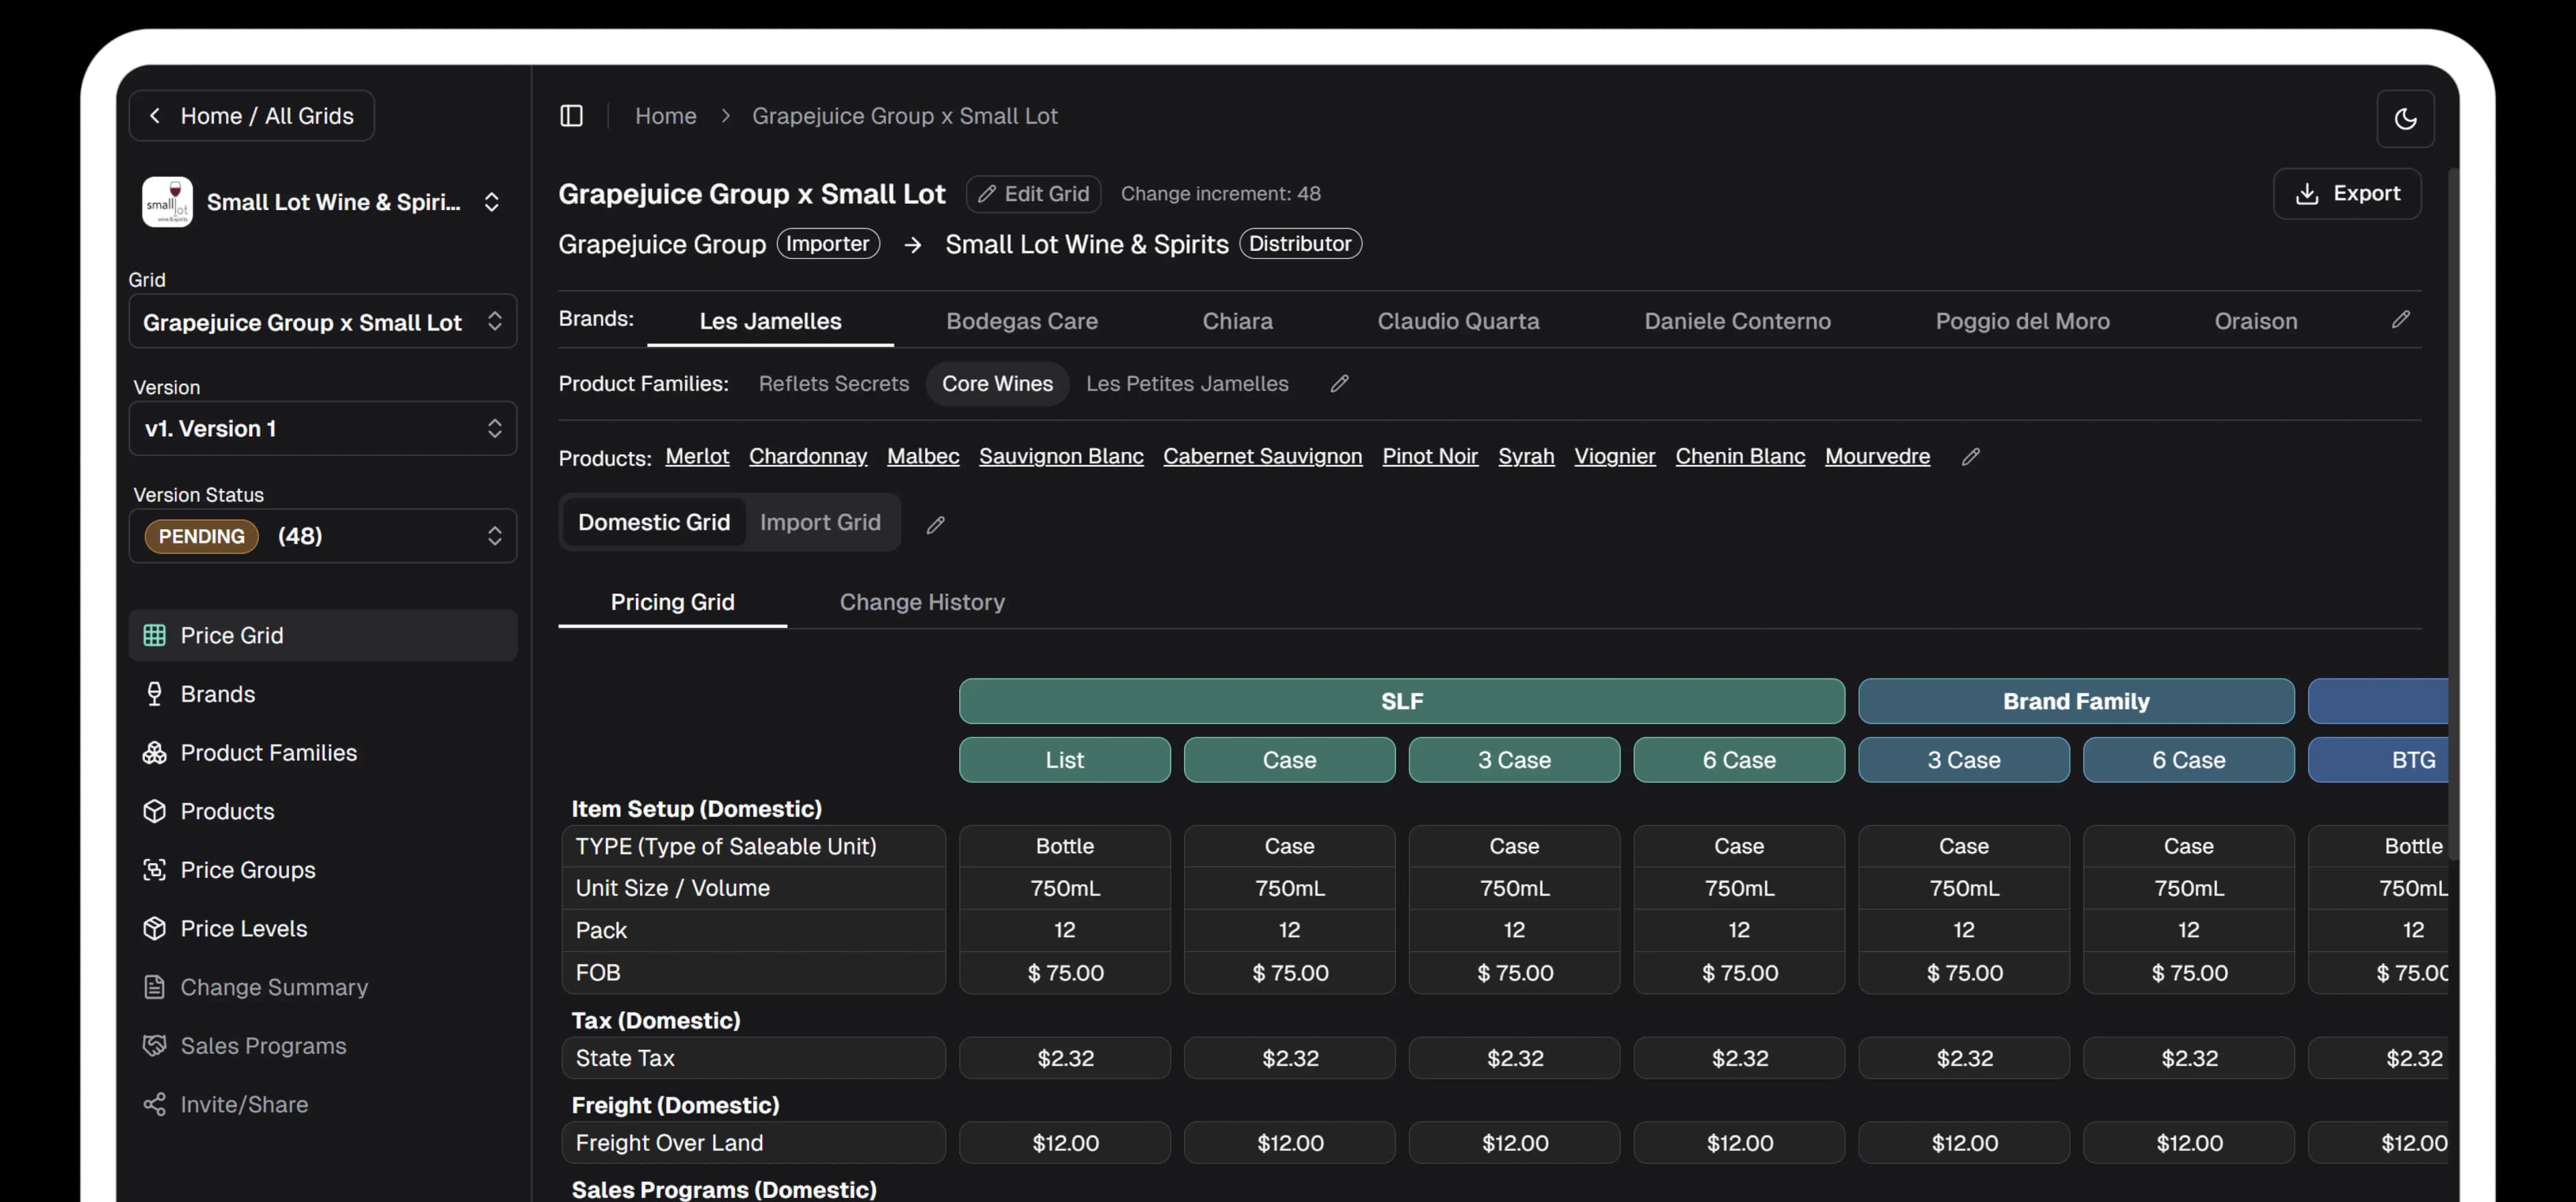Open the Chardonnay product link
This screenshot has width=2576, height=1202.
808,456
